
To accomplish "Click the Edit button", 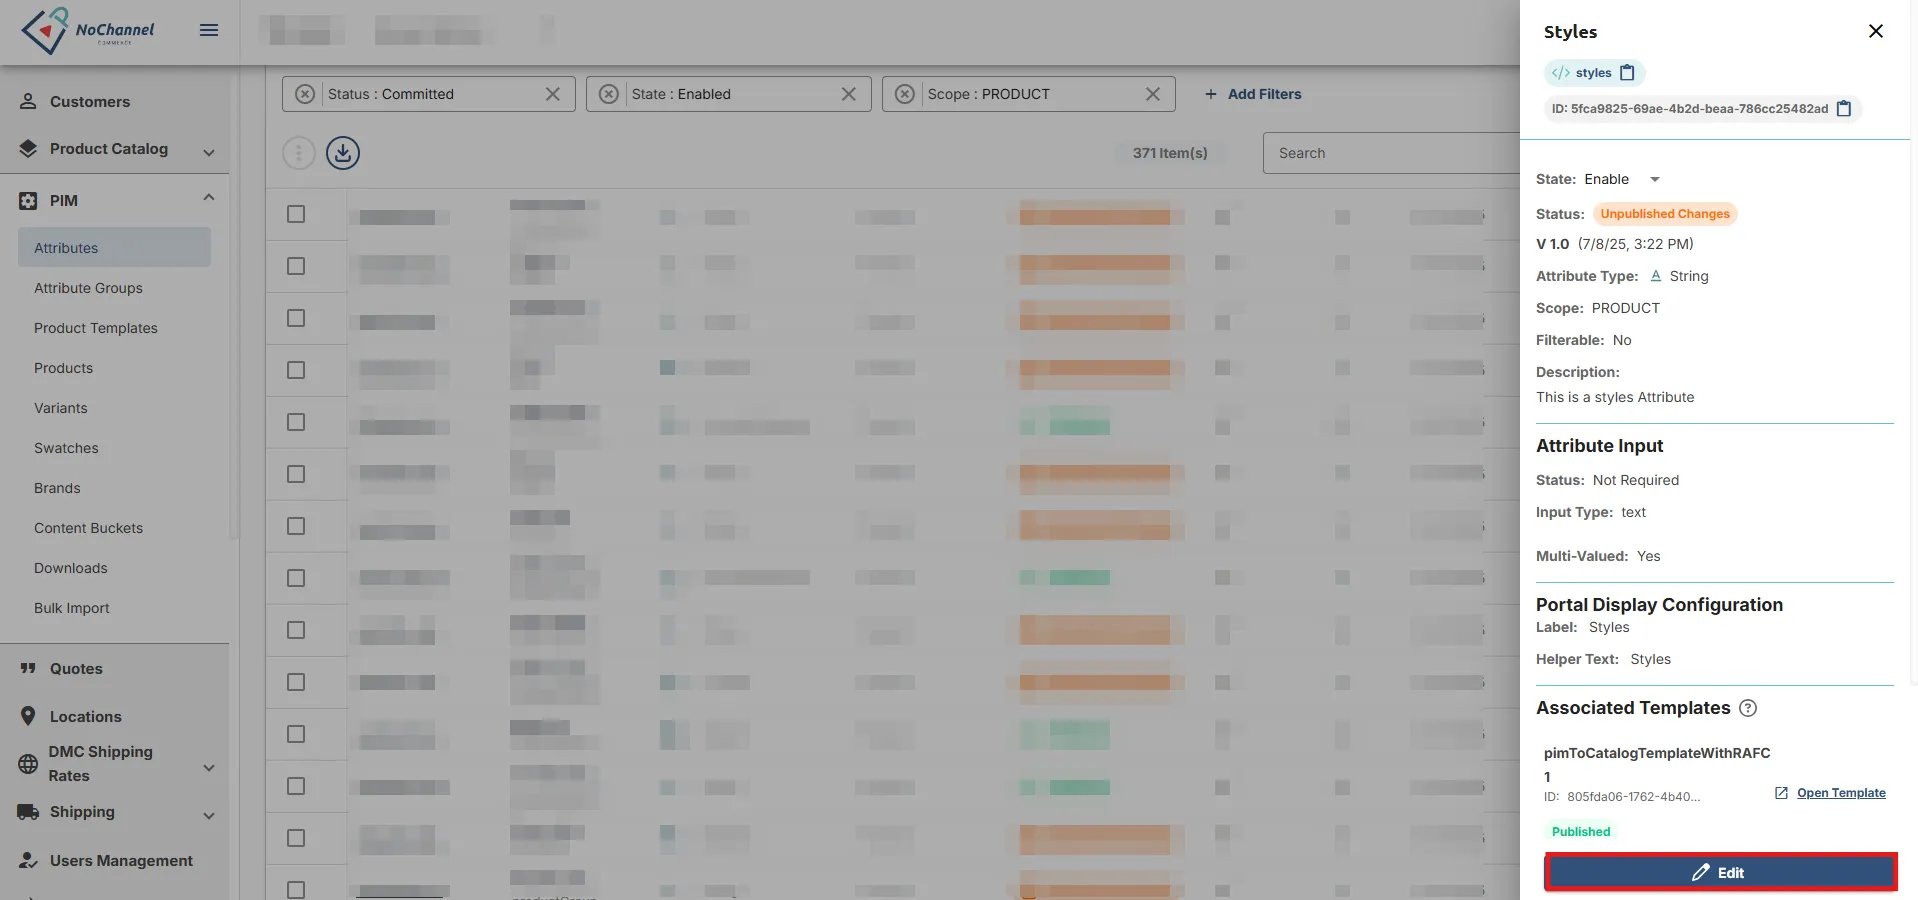I will (1720, 872).
